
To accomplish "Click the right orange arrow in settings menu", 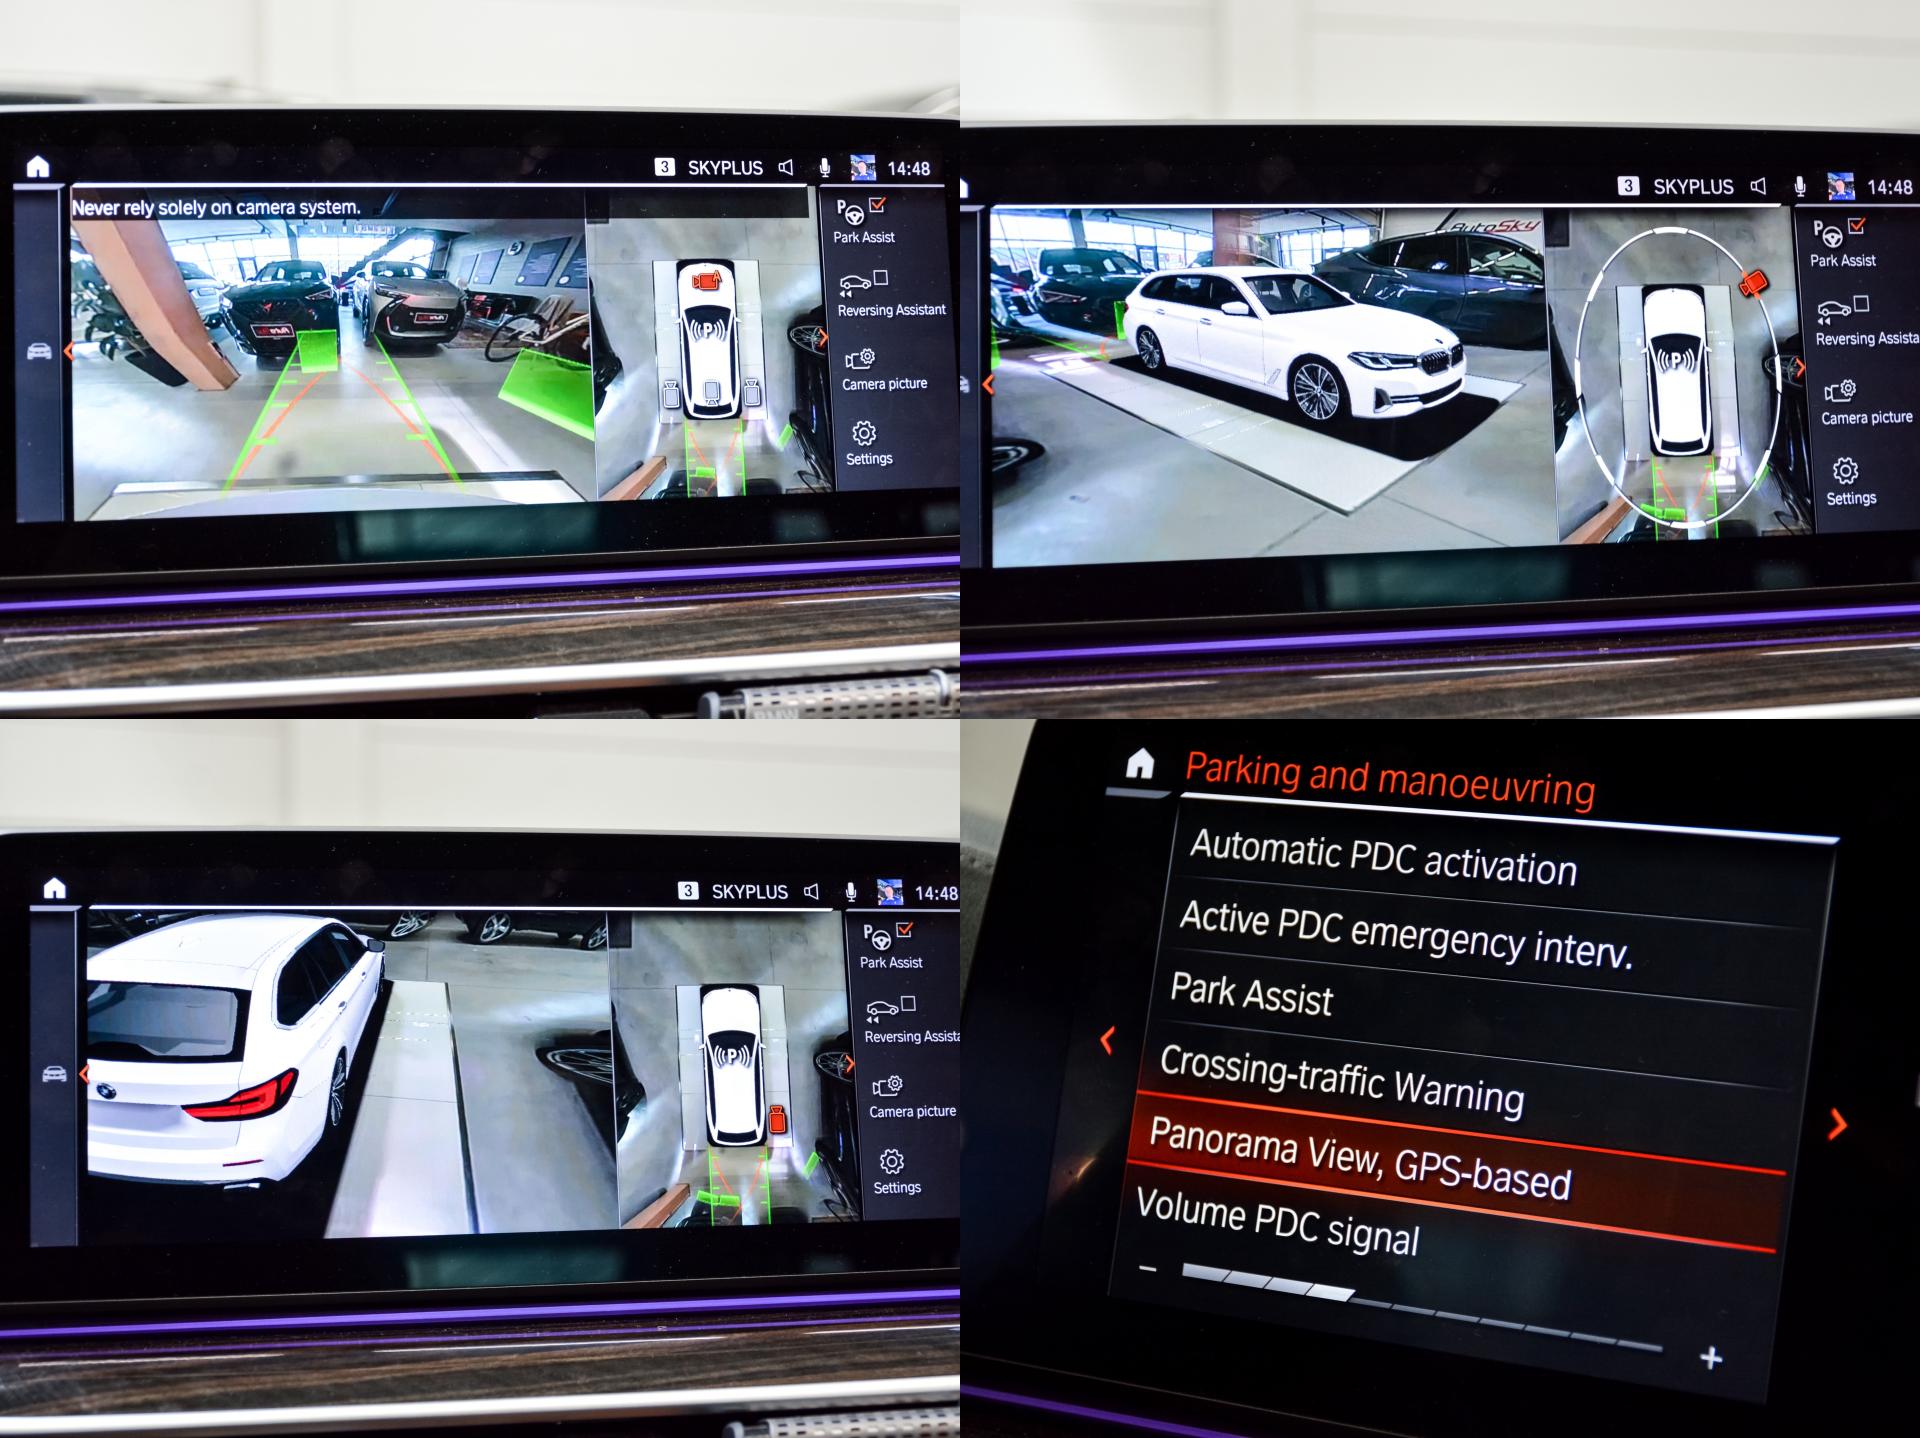I will coord(1838,1124).
